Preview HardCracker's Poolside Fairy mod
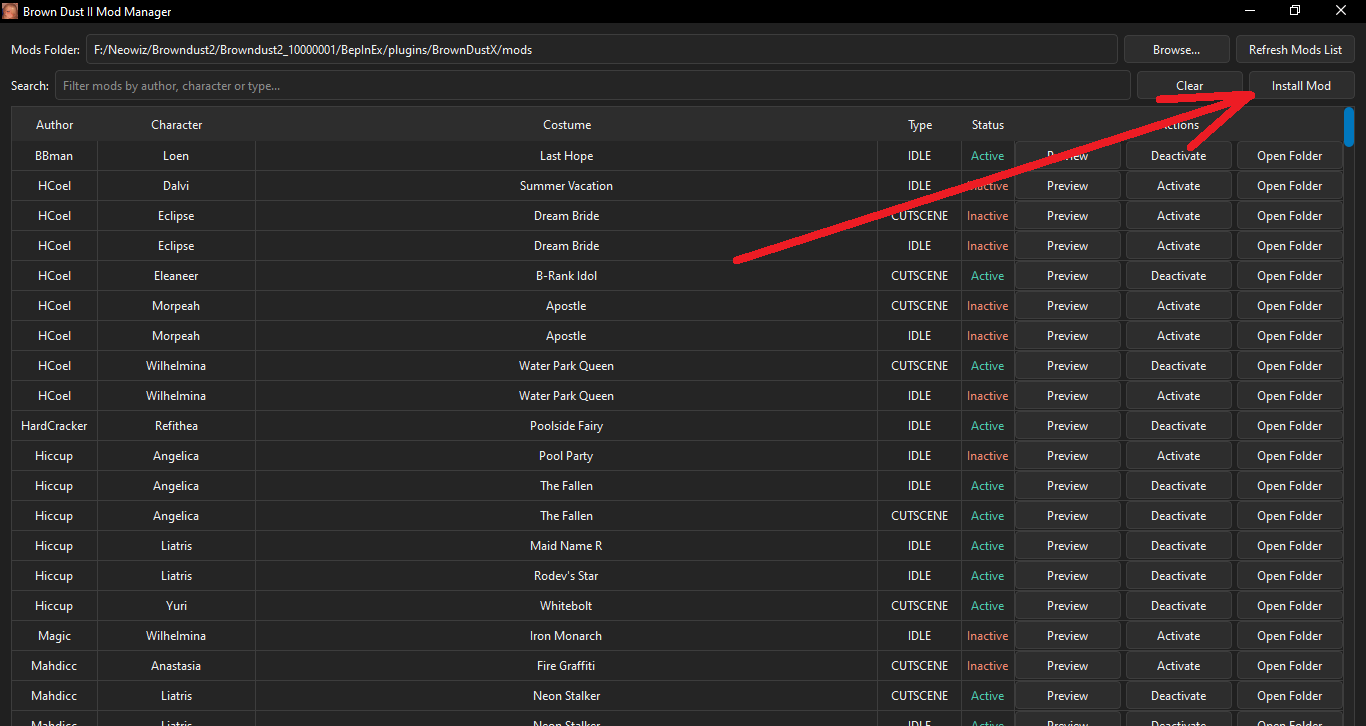This screenshot has width=1366, height=726. point(1067,425)
